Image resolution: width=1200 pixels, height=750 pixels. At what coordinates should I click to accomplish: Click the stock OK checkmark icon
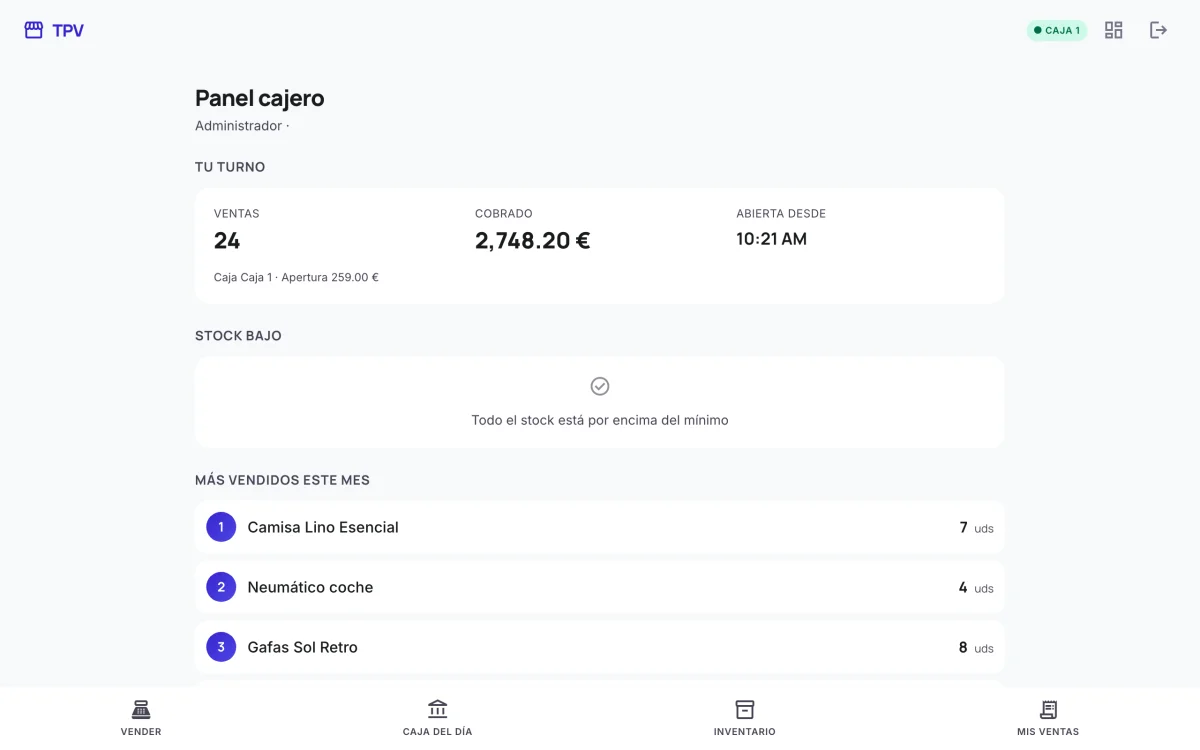tap(600, 386)
